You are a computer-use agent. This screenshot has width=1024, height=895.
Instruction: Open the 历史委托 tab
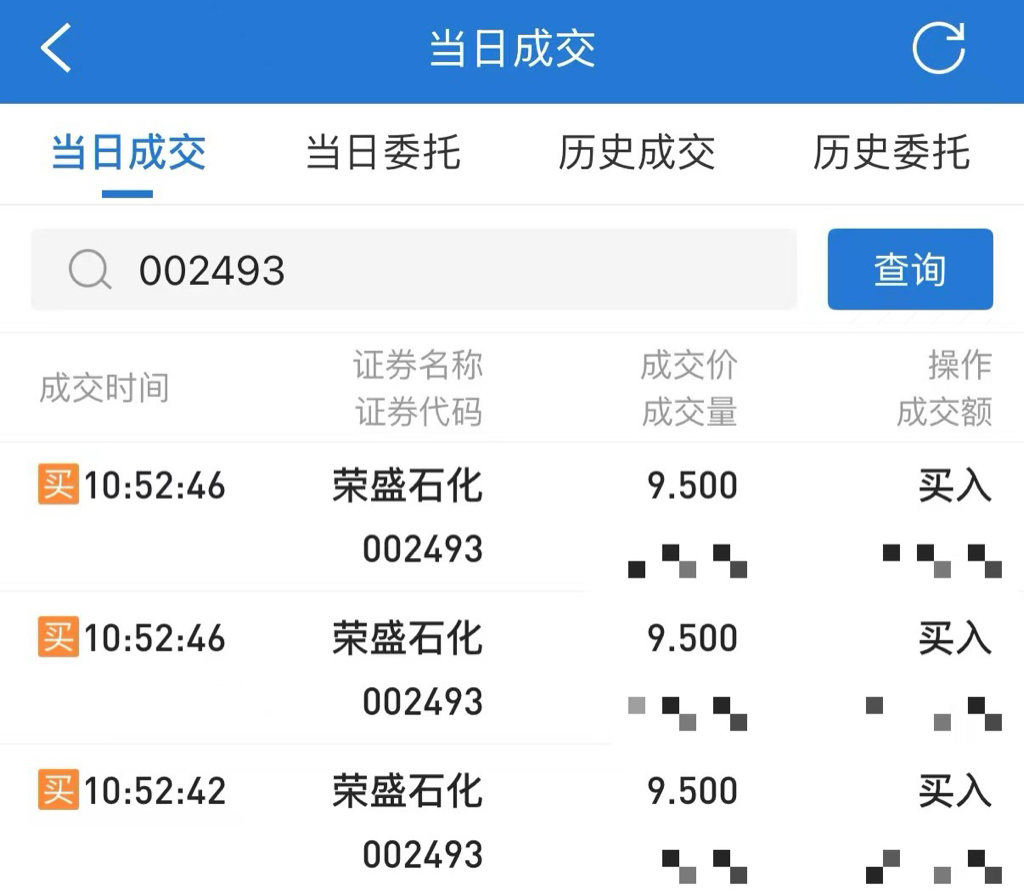click(x=891, y=153)
